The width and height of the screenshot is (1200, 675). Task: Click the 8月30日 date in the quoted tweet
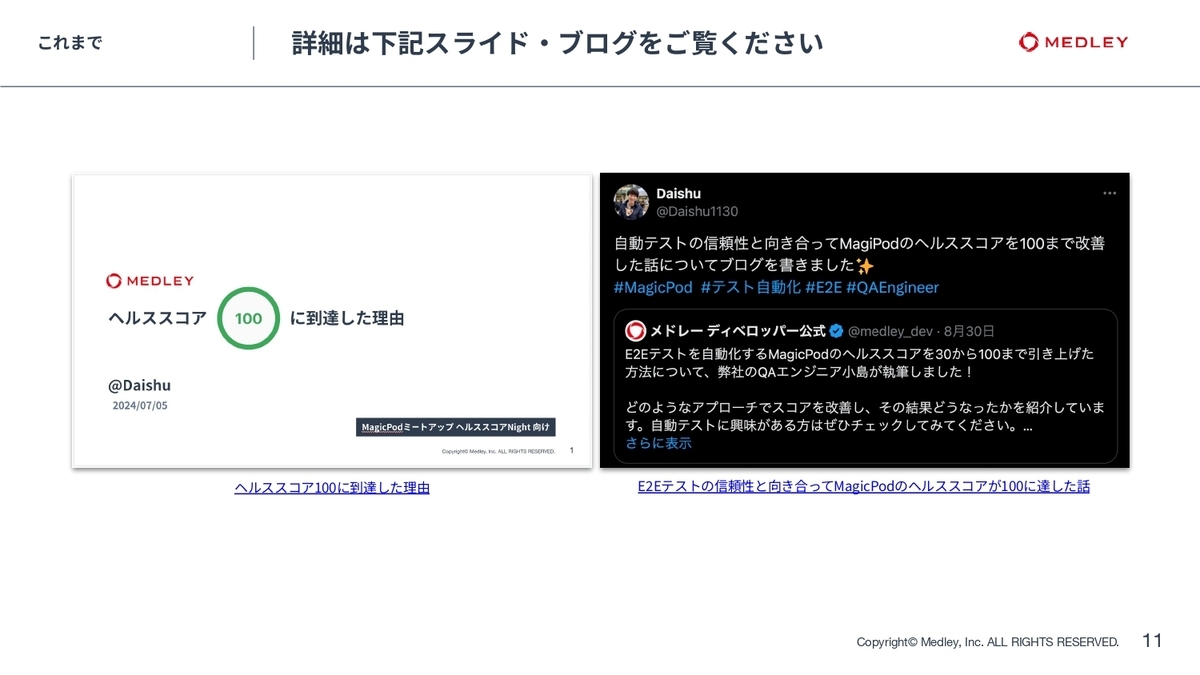(x=968, y=331)
